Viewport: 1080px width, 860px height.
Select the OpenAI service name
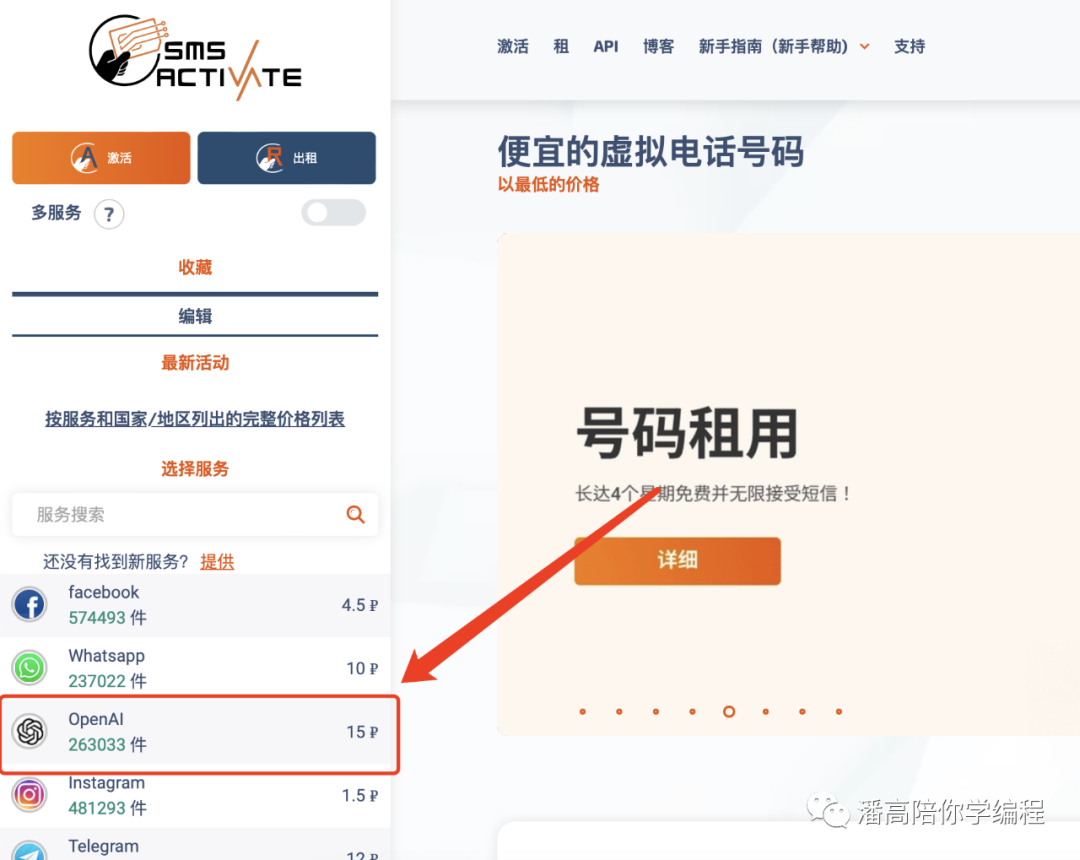96,719
